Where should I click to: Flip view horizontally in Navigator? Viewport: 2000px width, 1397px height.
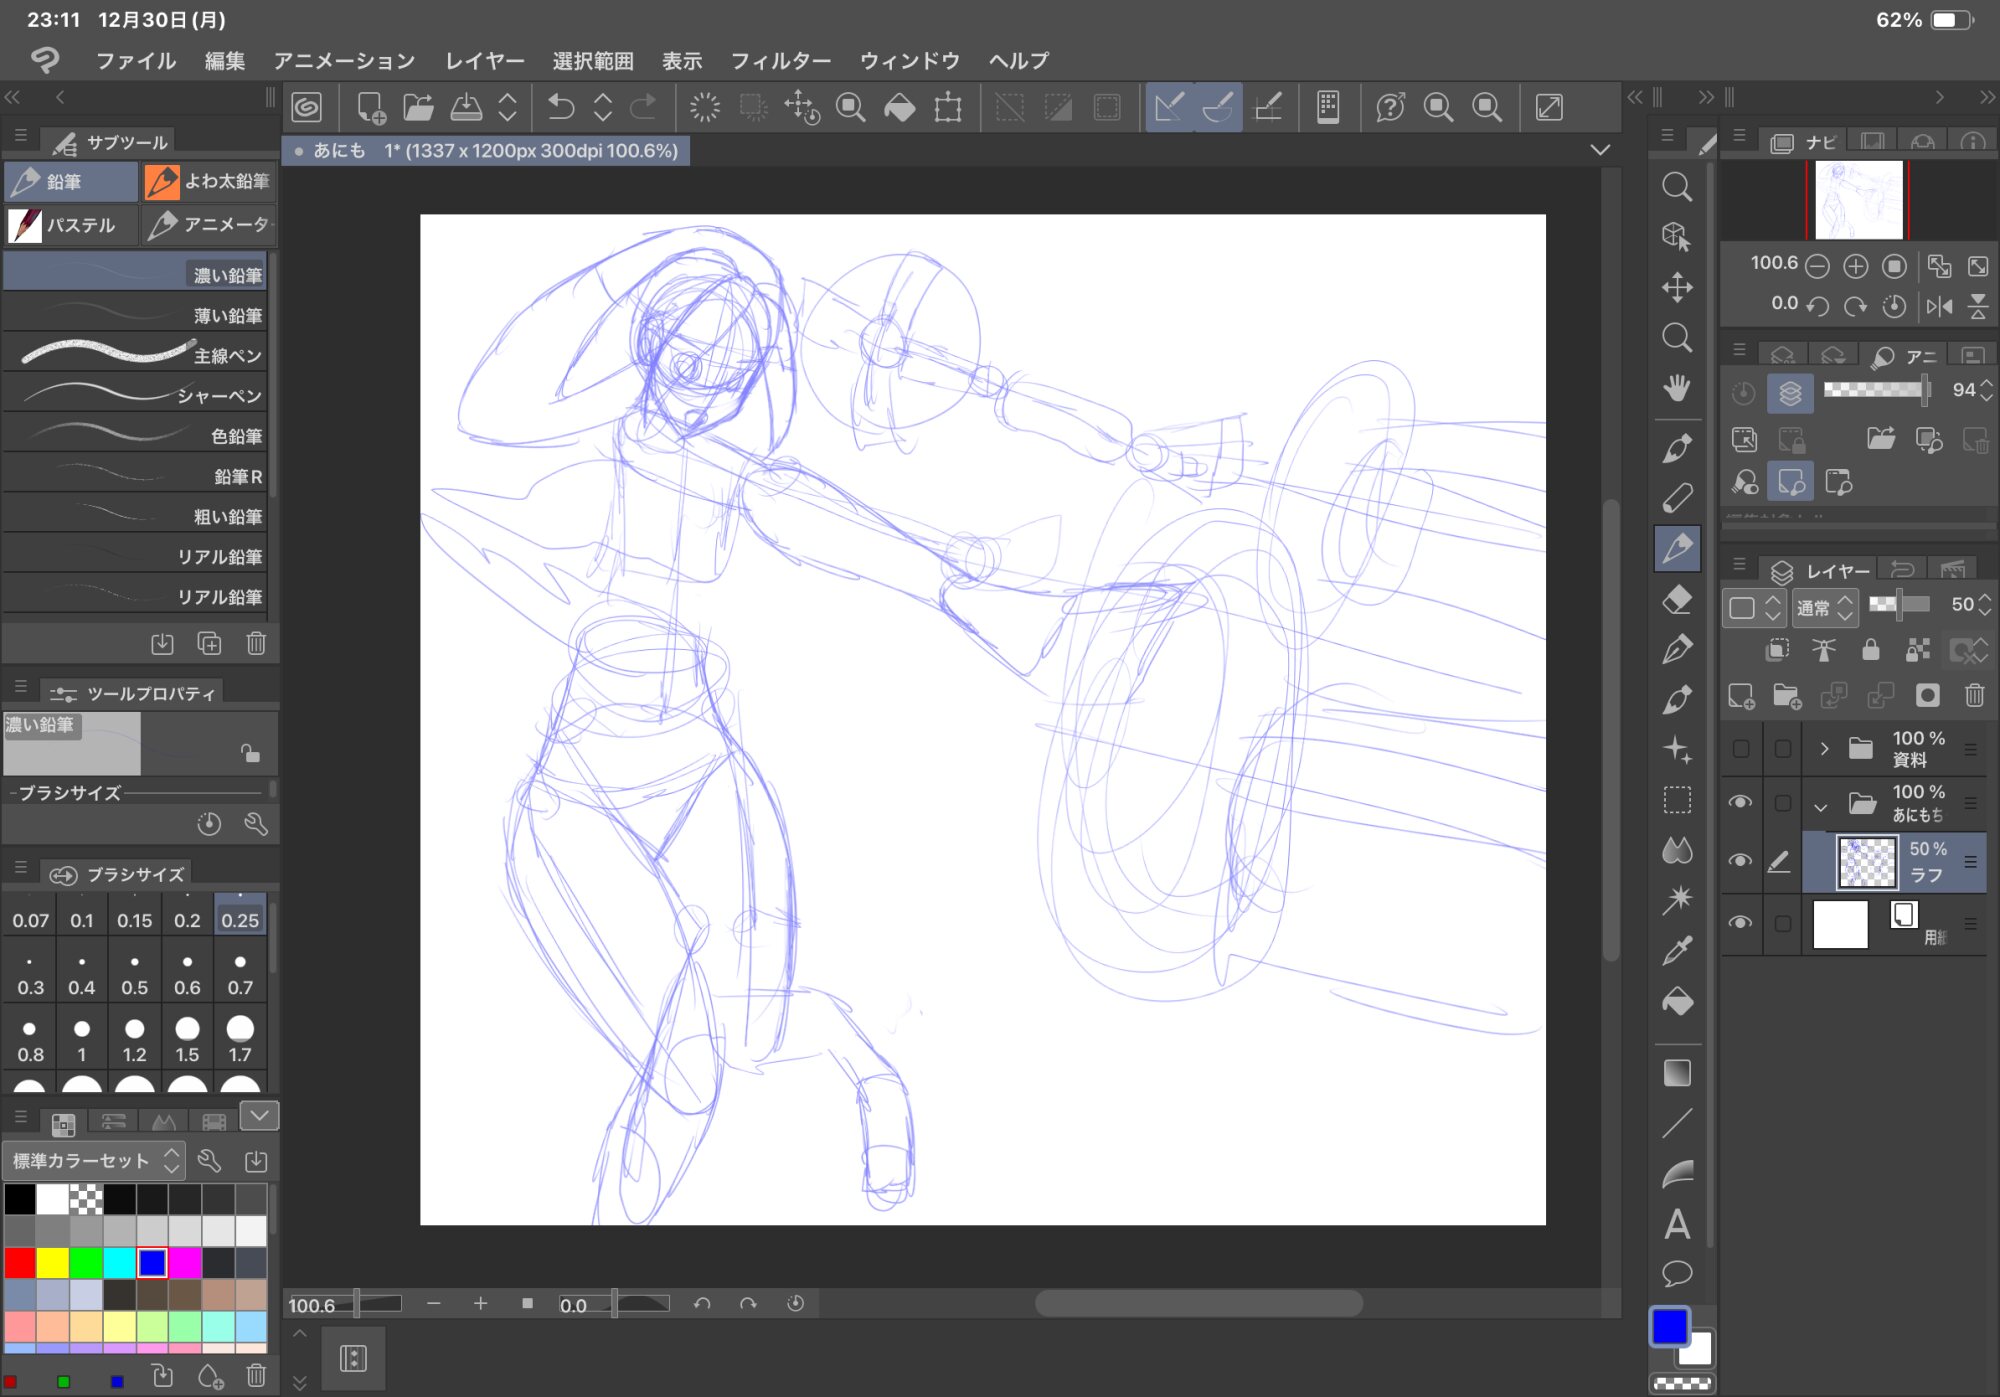[1939, 306]
